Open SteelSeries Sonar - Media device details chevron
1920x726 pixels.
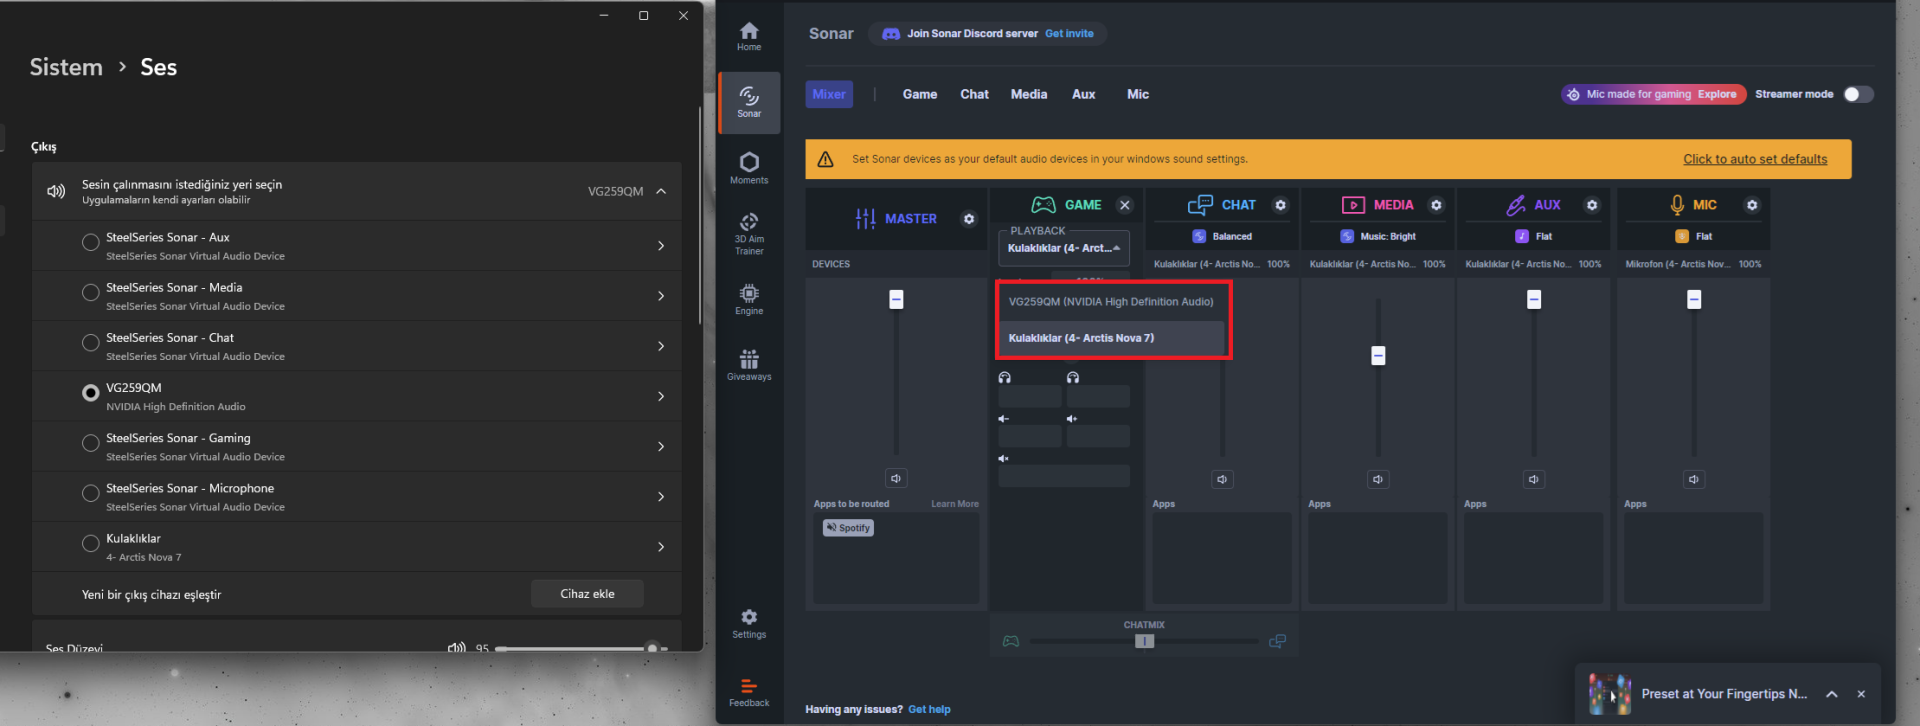click(x=661, y=296)
